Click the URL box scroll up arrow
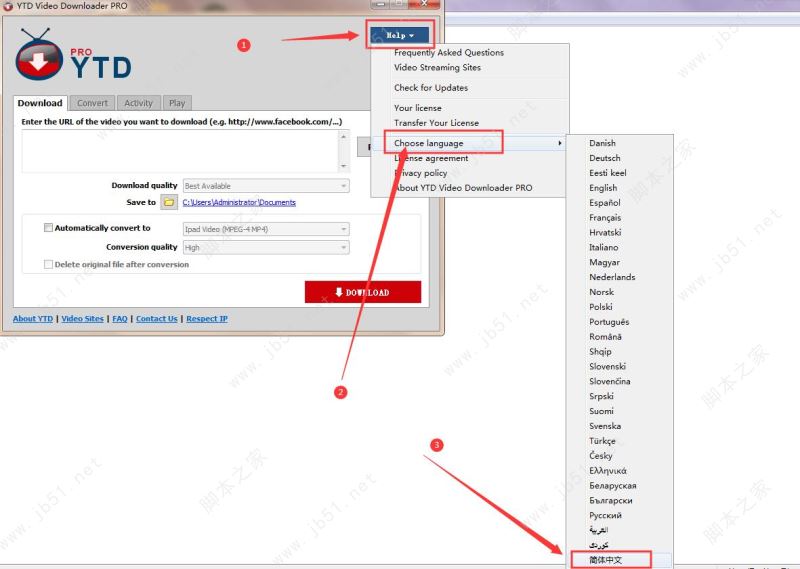800x569 pixels. coord(343,137)
